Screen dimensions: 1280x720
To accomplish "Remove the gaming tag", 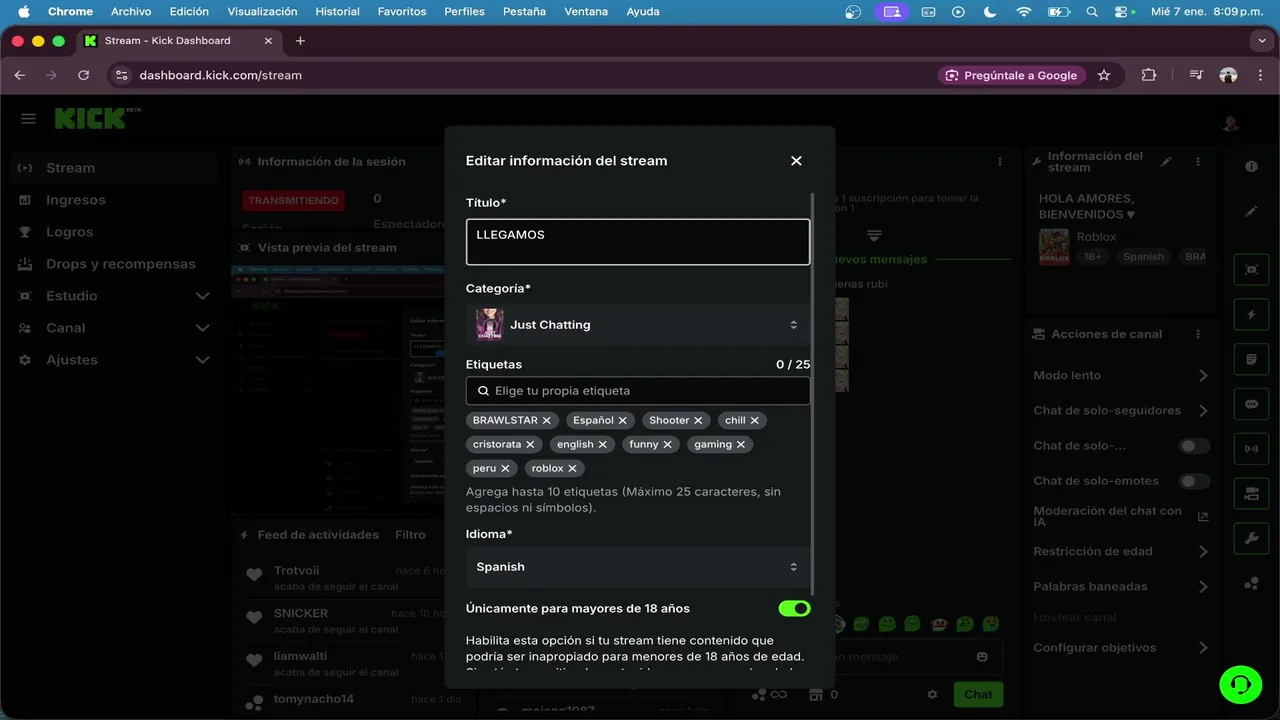I will [741, 445].
